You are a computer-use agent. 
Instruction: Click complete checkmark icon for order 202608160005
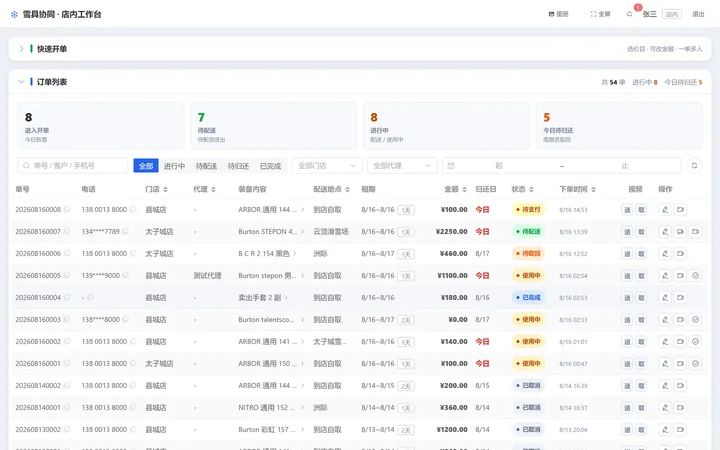695,276
